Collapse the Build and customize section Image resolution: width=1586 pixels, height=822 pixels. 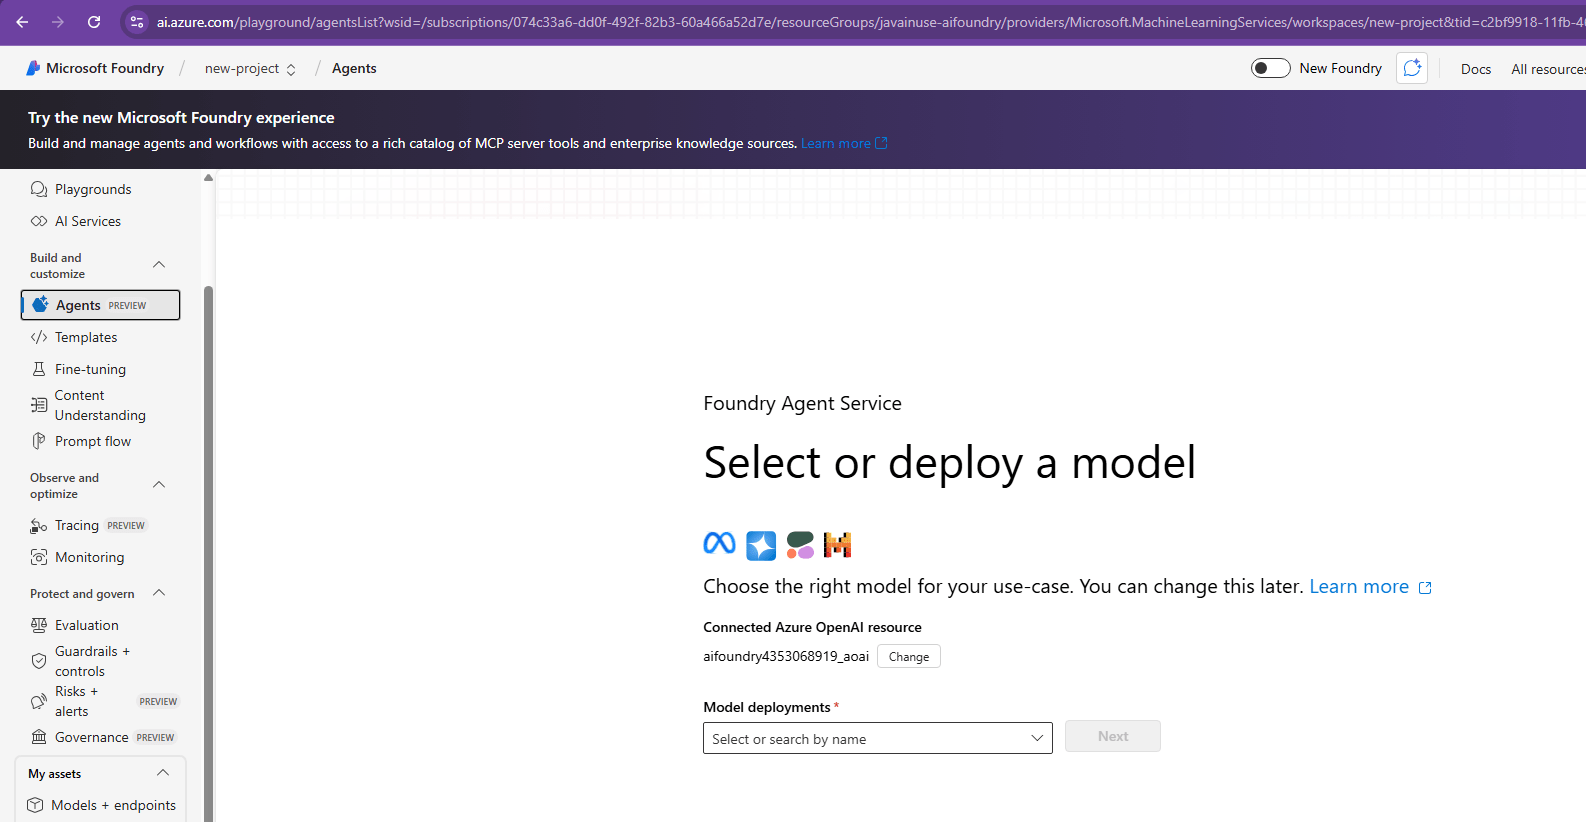[159, 264]
